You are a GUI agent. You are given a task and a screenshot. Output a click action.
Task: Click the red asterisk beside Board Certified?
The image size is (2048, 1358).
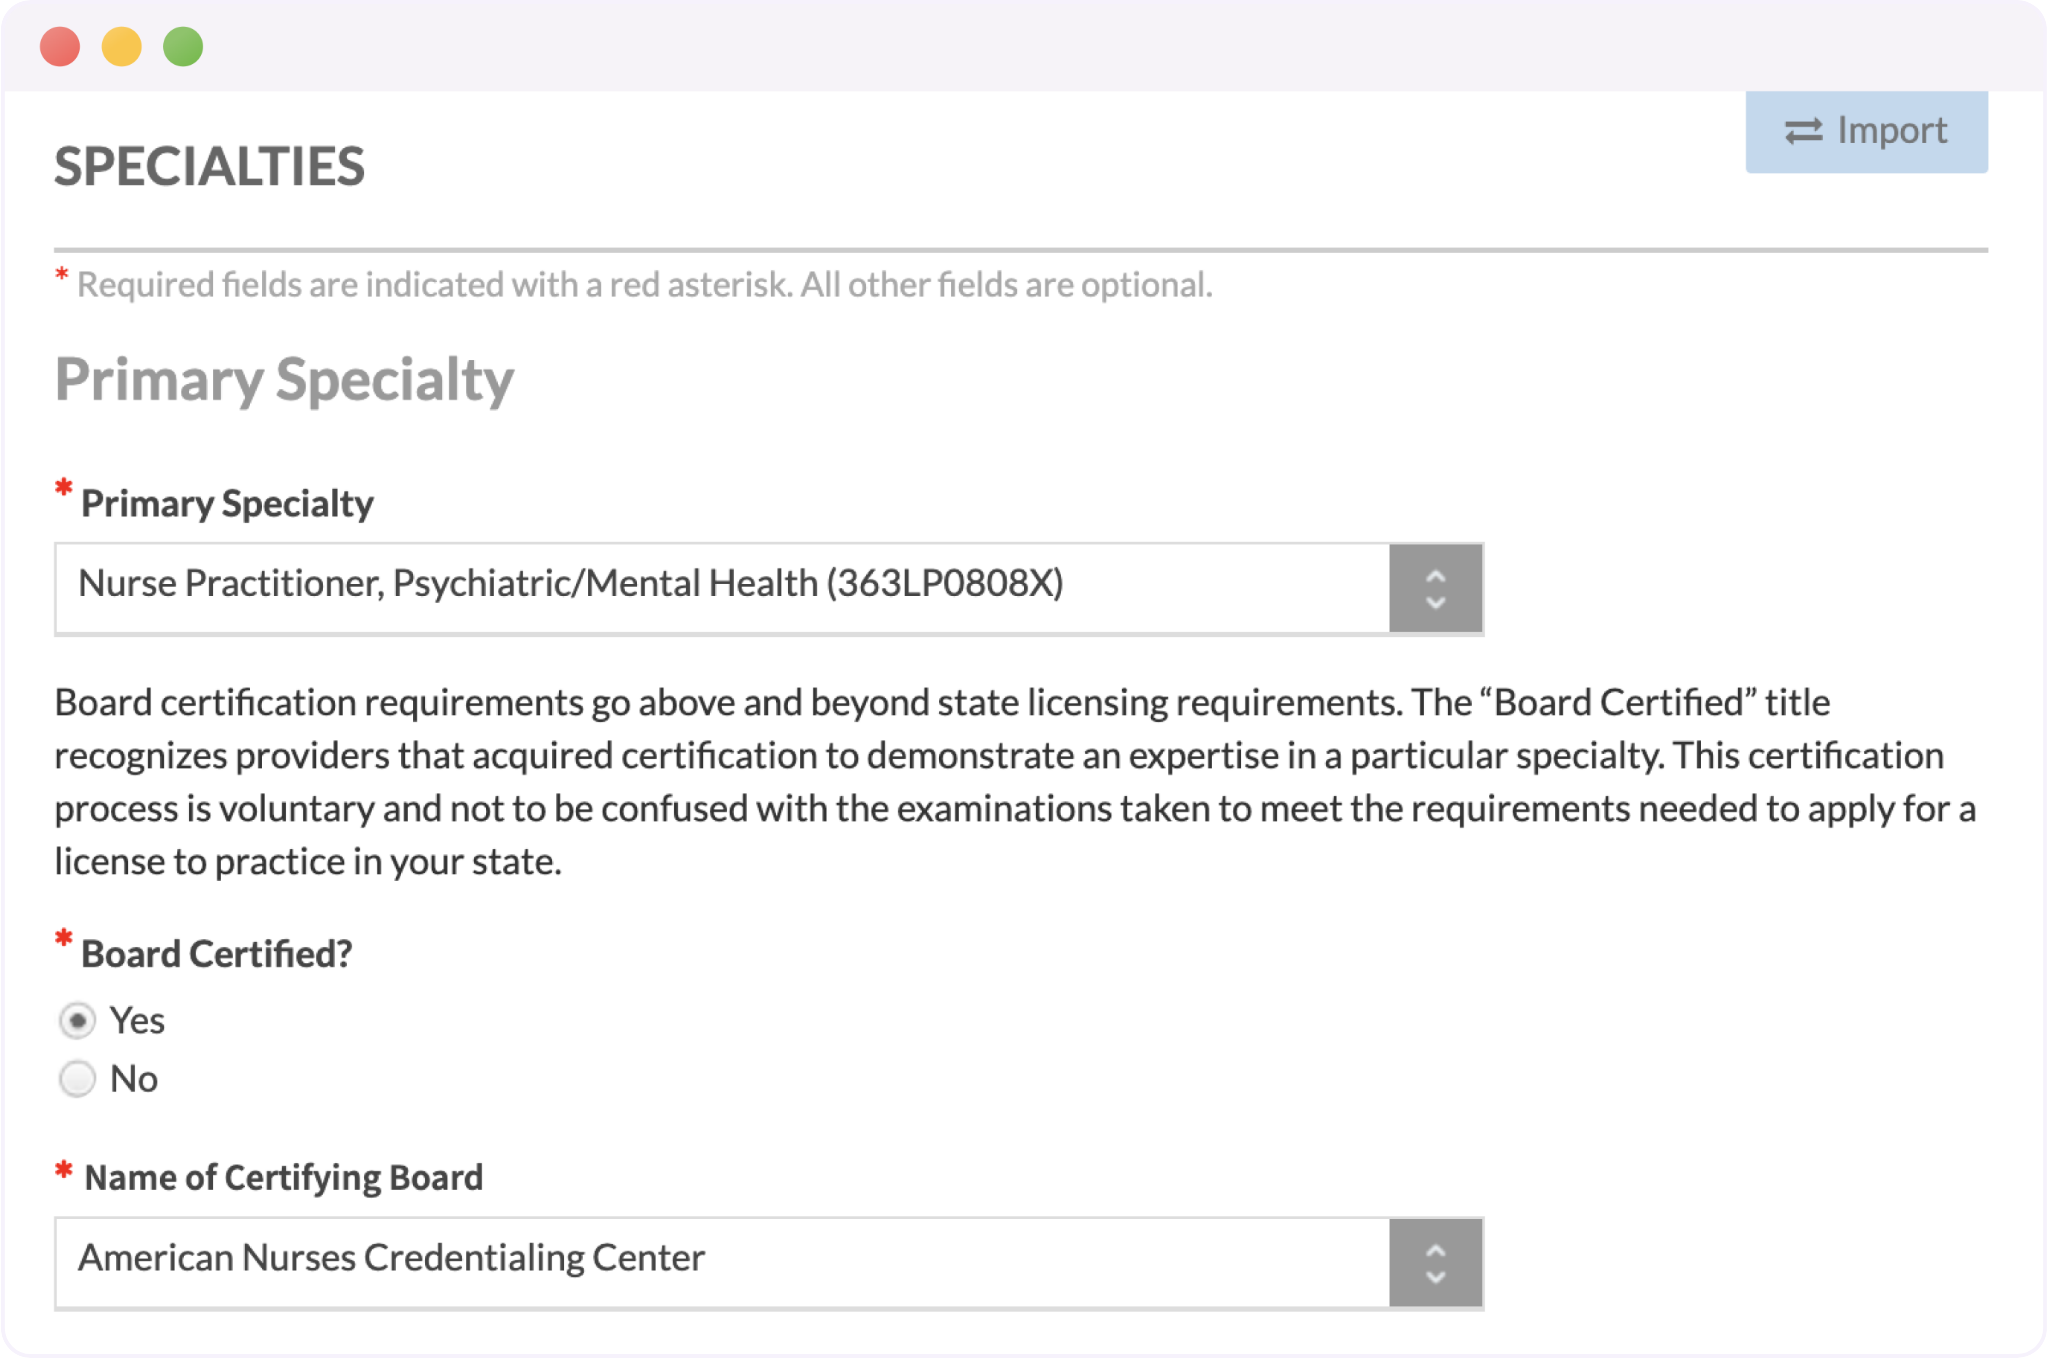64,938
